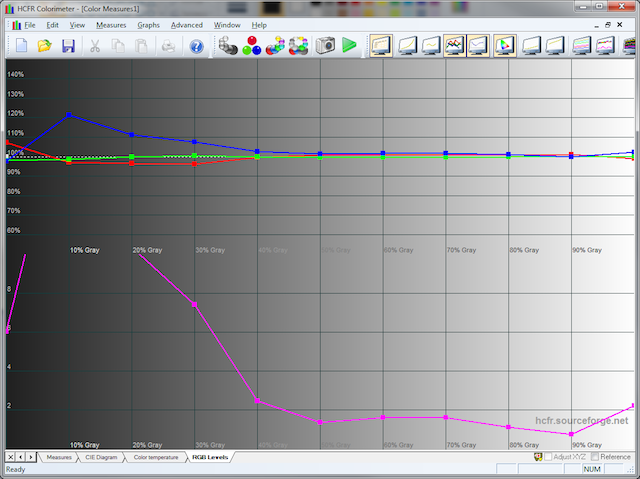The width and height of the screenshot is (640, 479).
Task: Measure gray scale using the gray spheres icon
Action: [228, 45]
